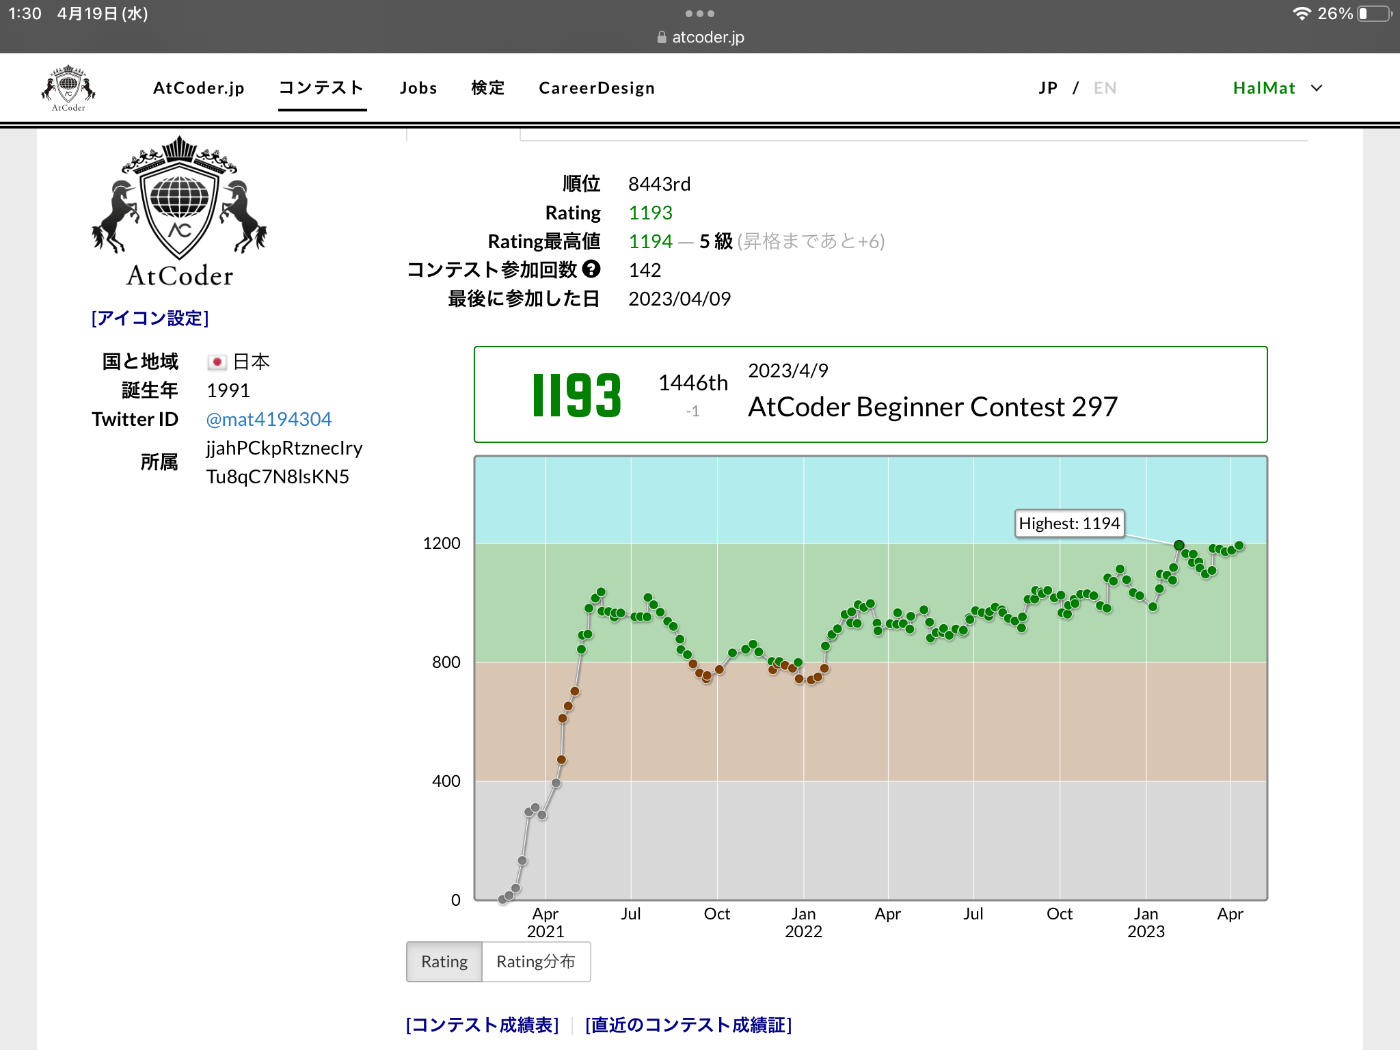
Task: Click the last data point on rating graph
Action: click(x=1239, y=546)
